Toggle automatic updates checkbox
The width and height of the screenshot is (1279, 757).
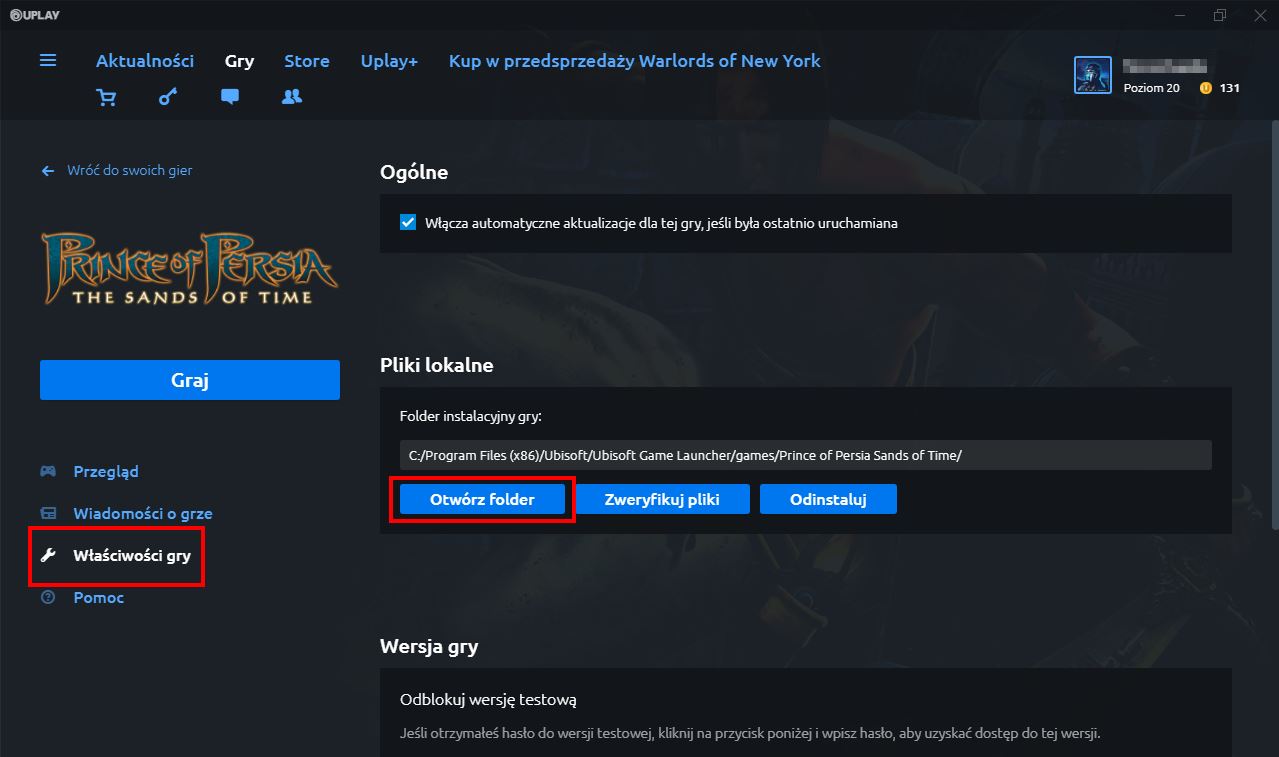(408, 223)
